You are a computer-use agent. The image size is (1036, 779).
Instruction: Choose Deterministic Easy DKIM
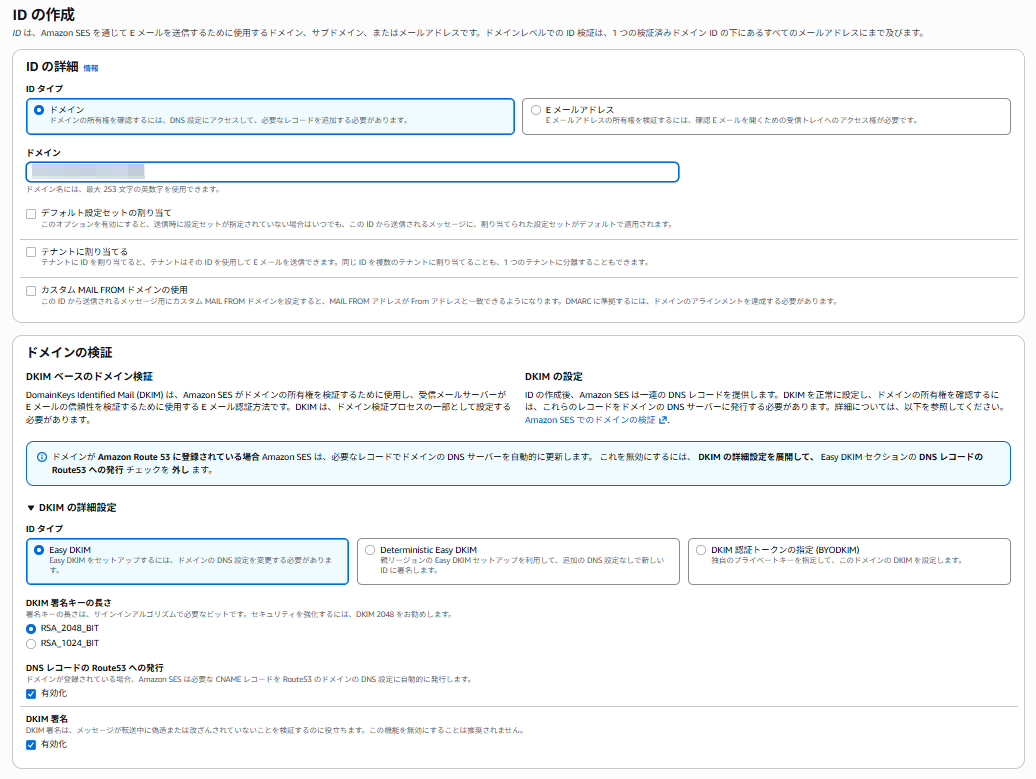click(x=371, y=550)
